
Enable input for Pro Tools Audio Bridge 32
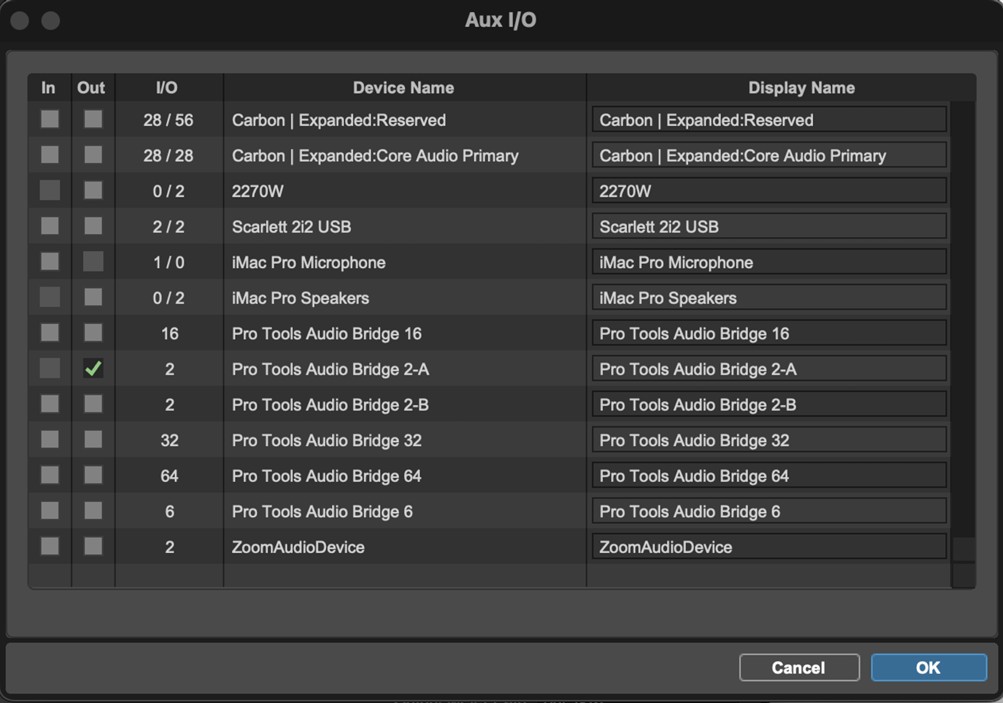[48, 440]
